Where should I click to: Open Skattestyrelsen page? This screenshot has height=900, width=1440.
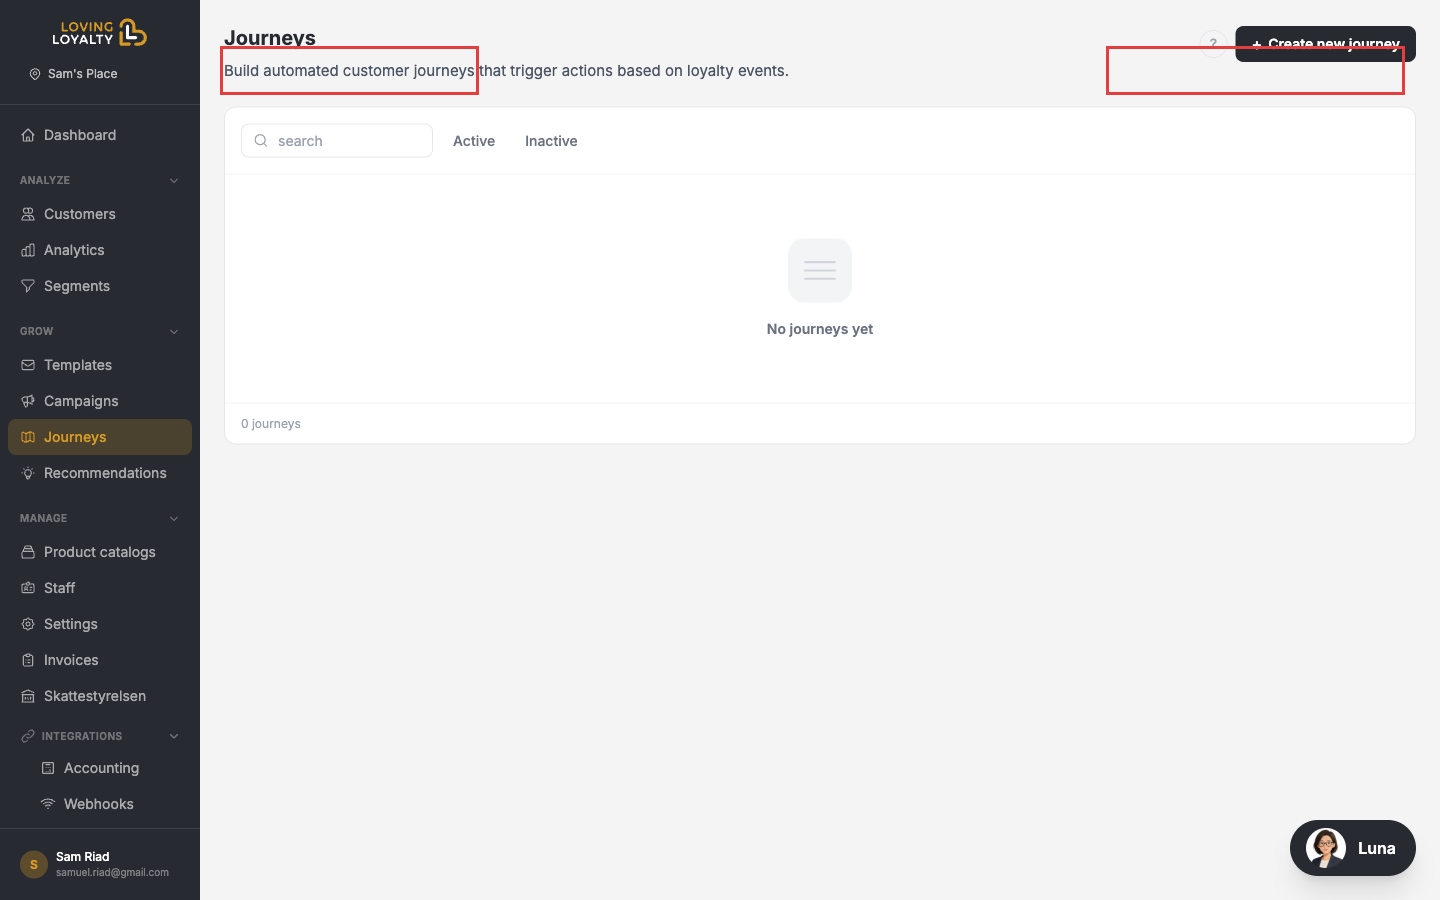[100, 696]
